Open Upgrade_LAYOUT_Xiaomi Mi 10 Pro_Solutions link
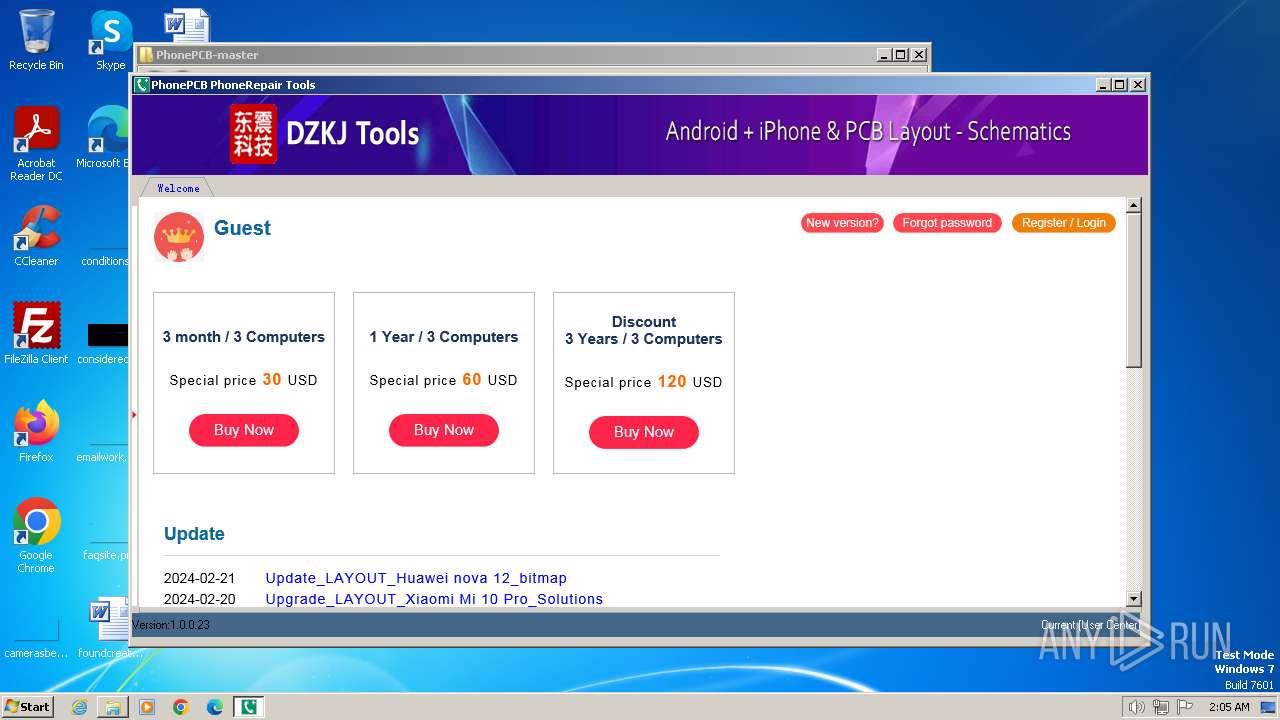This screenshot has width=1280, height=720. (434, 599)
